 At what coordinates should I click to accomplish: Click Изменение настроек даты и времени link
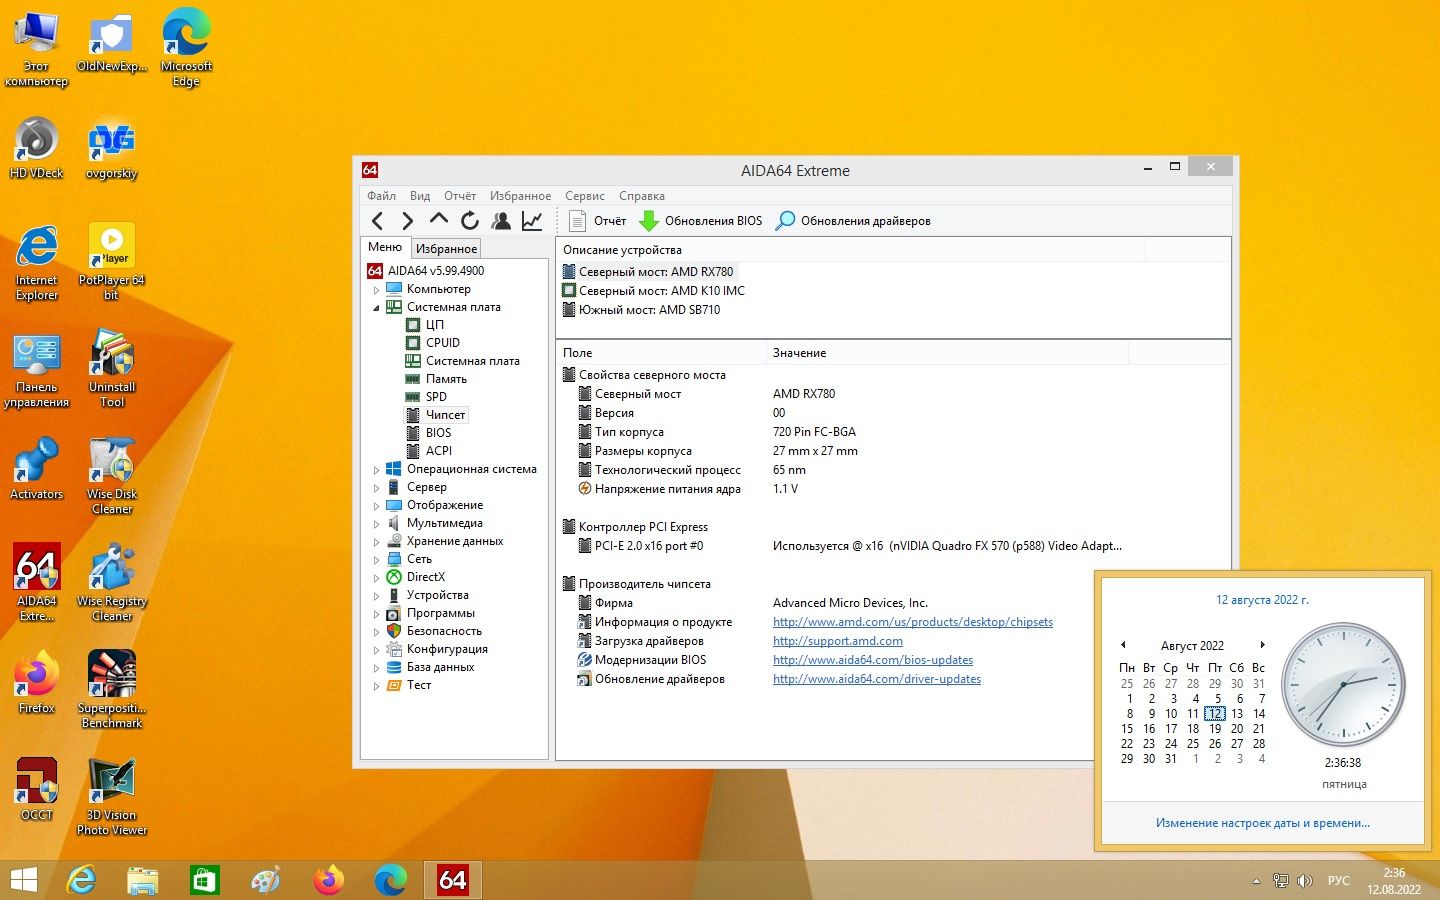[1263, 823]
